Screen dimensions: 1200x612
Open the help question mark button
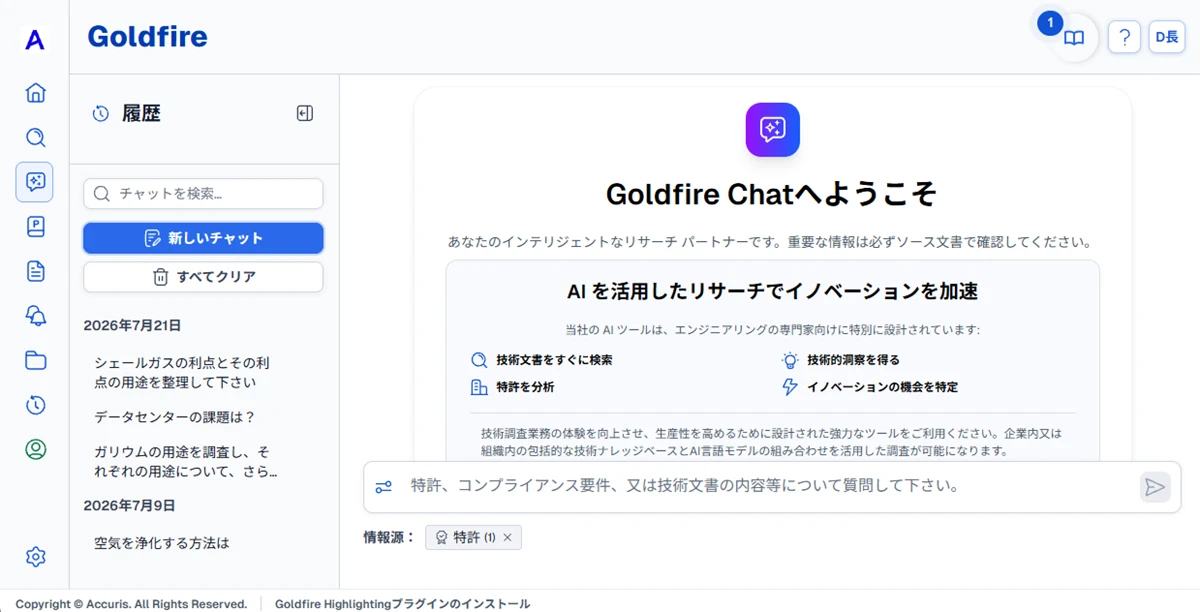(1124, 38)
